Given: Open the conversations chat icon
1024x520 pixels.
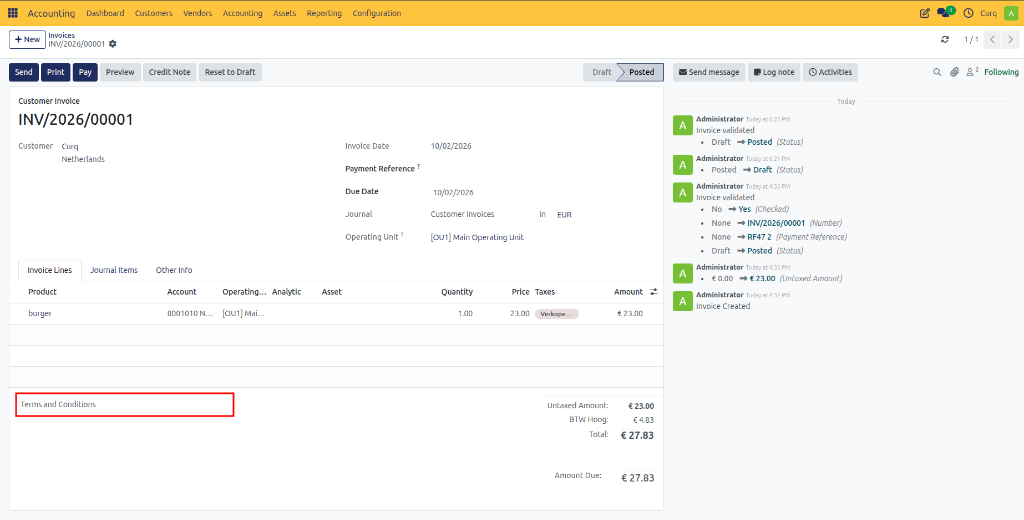Looking at the screenshot, I should pyautogui.click(x=945, y=12).
